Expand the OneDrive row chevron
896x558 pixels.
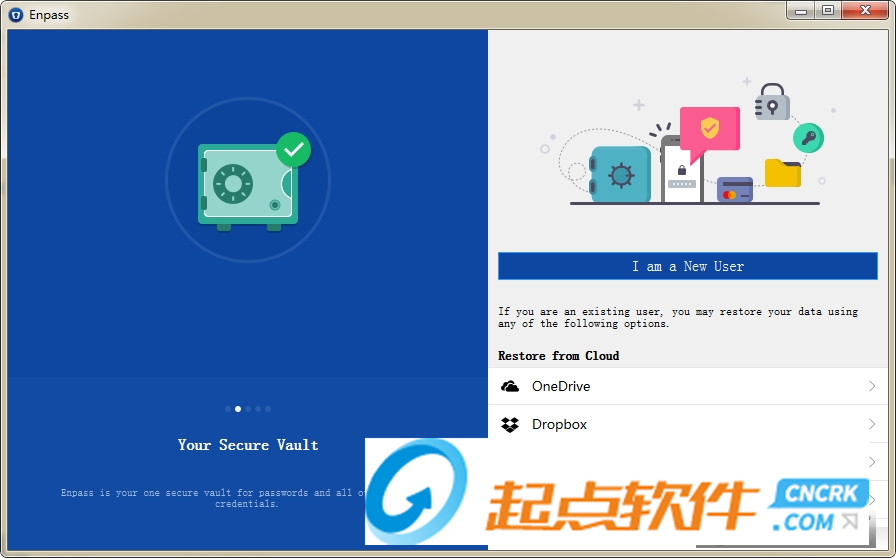[872, 386]
